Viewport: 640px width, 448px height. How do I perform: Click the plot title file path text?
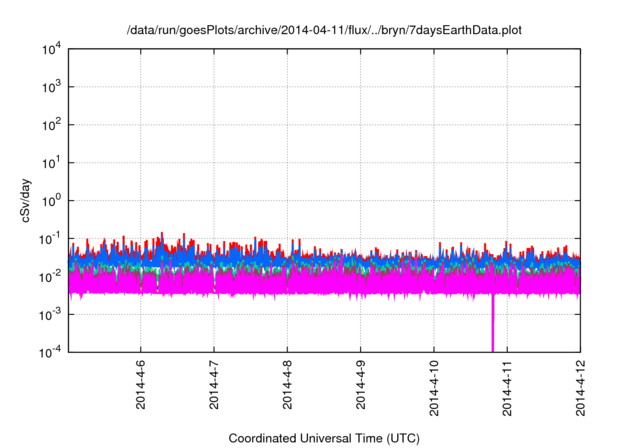click(324, 30)
